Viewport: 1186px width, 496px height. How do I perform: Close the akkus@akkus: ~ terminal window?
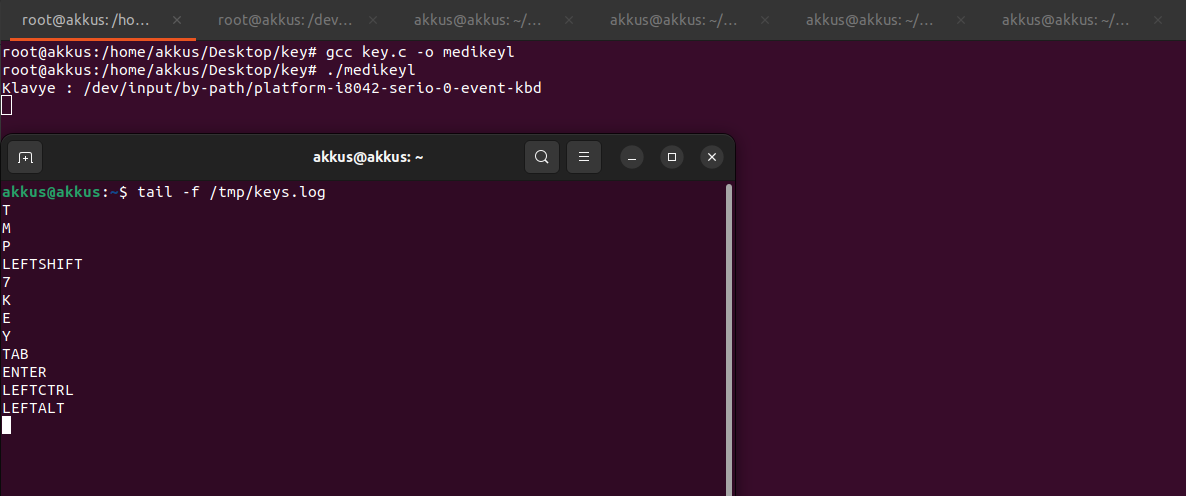coord(712,157)
